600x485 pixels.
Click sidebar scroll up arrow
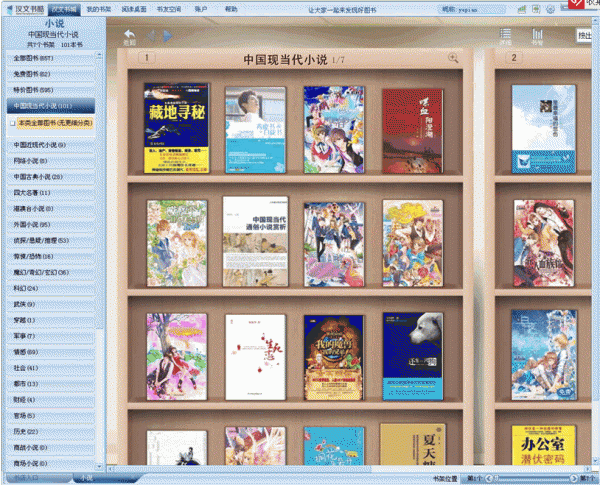[99, 56]
